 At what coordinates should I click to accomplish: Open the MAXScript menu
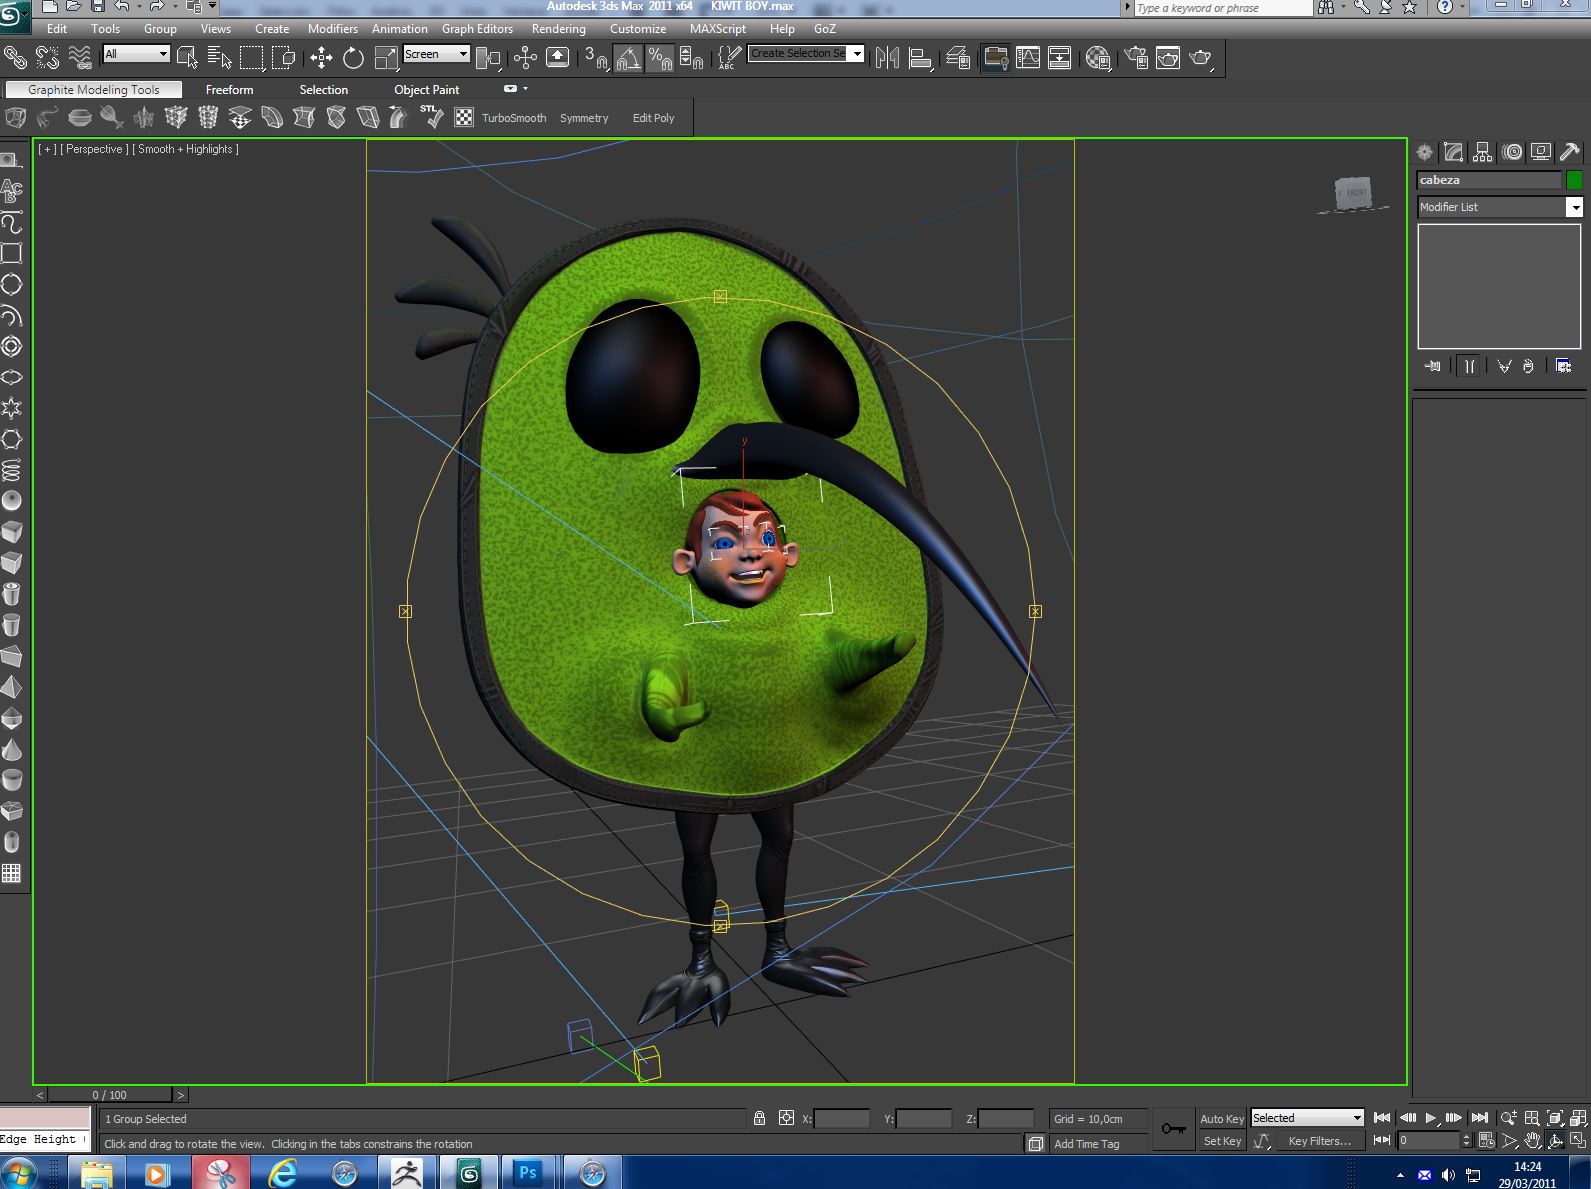718,29
